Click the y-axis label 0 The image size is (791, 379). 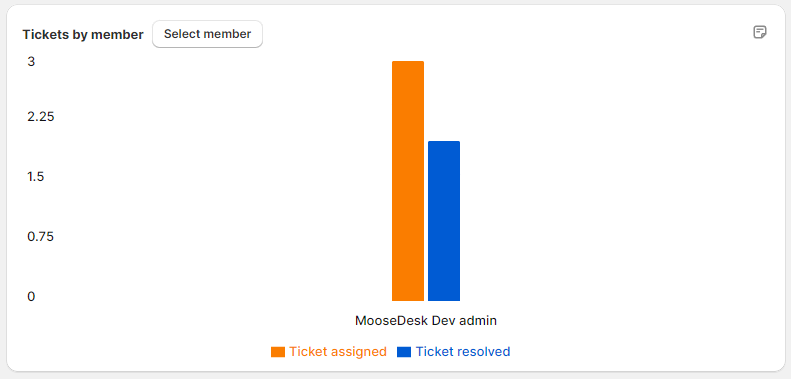pyautogui.click(x=31, y=297)
